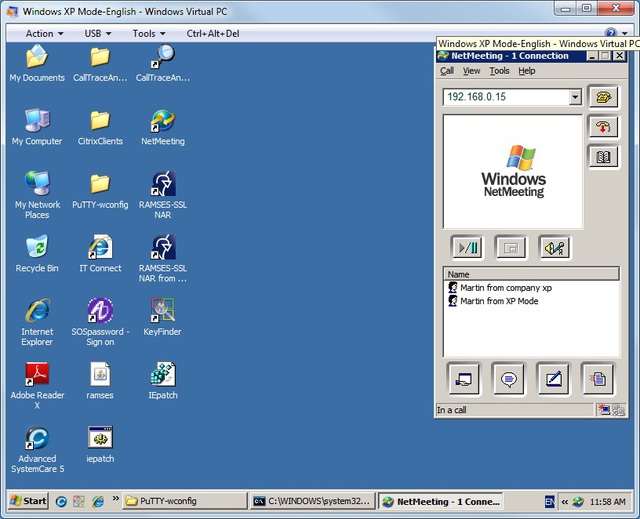Select the ramses file icon
Viewport: 640px width, 519px height.
pos(100,381)
